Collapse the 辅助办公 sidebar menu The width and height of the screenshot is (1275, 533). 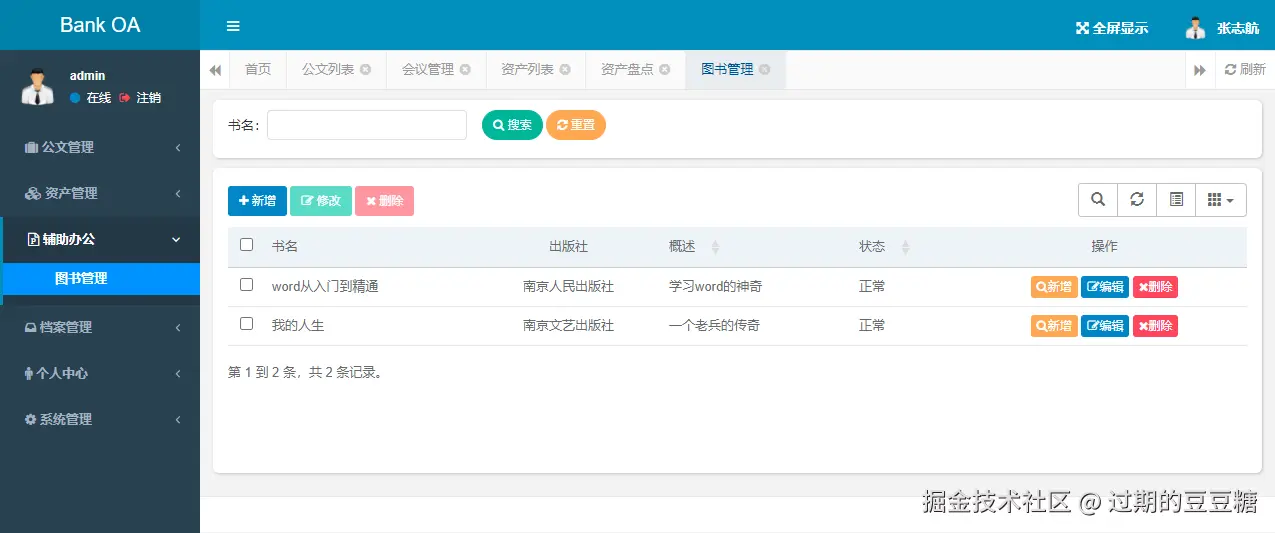point(100,239)
